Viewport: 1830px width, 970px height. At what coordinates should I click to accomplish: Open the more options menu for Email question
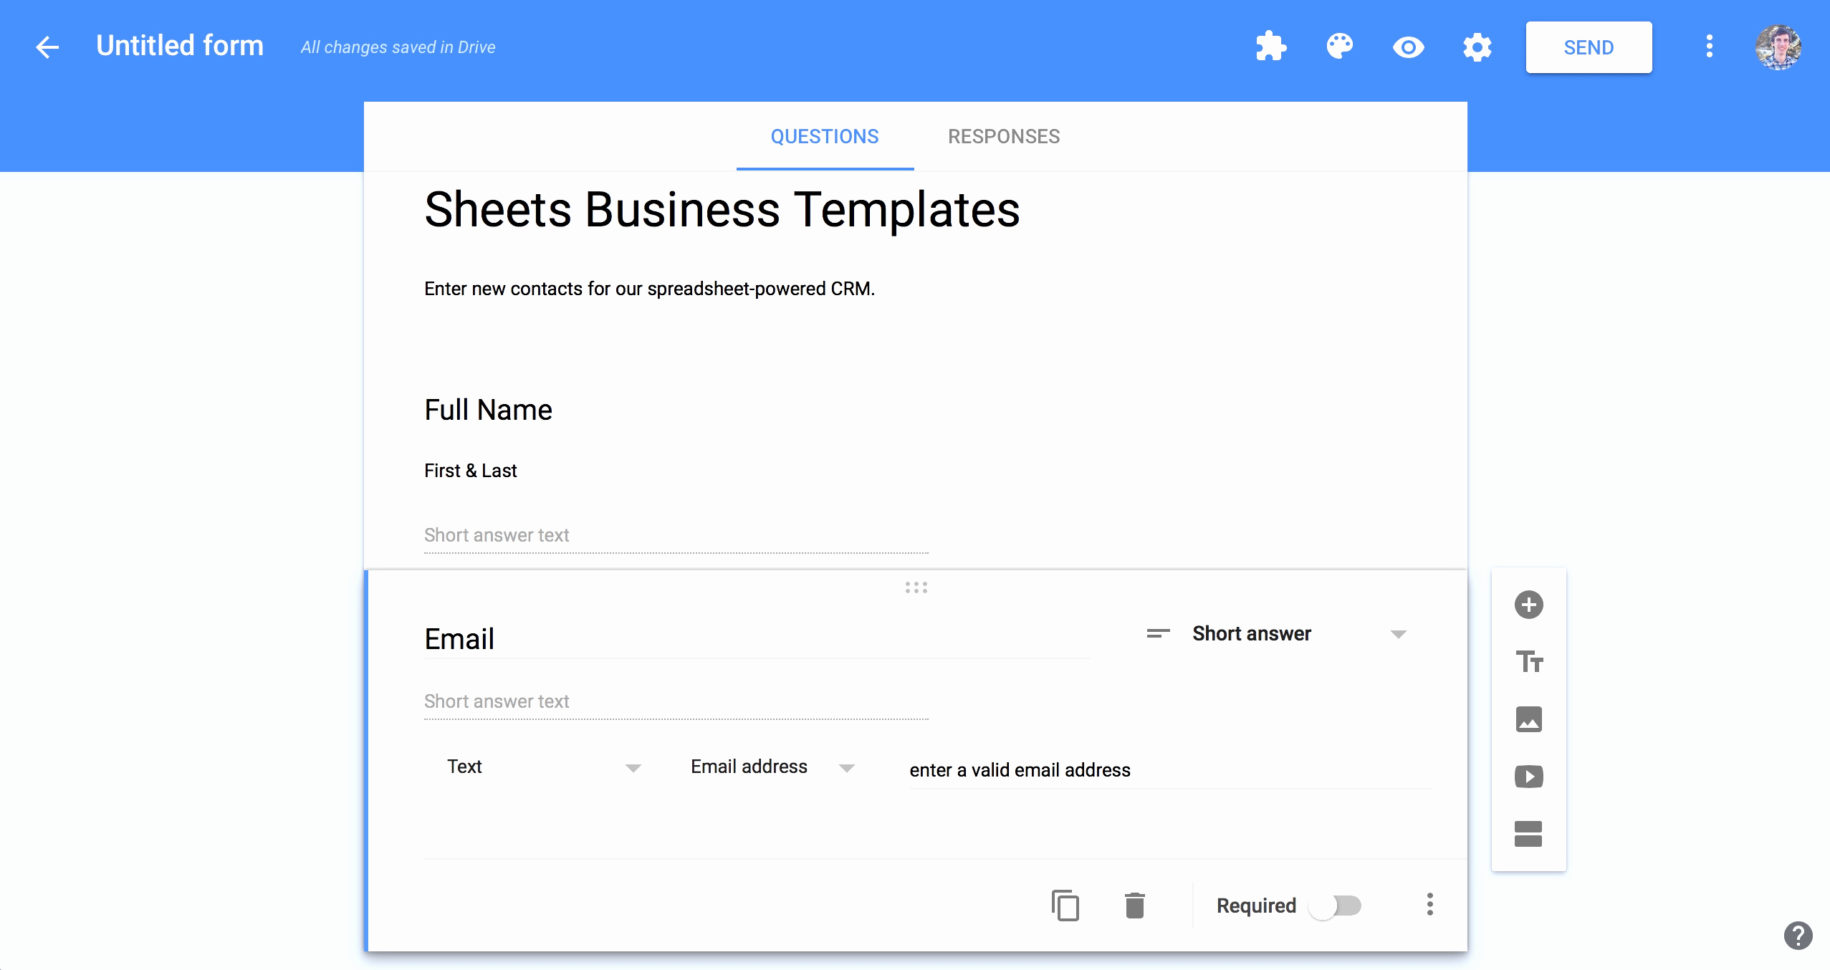click(1429, 904)
